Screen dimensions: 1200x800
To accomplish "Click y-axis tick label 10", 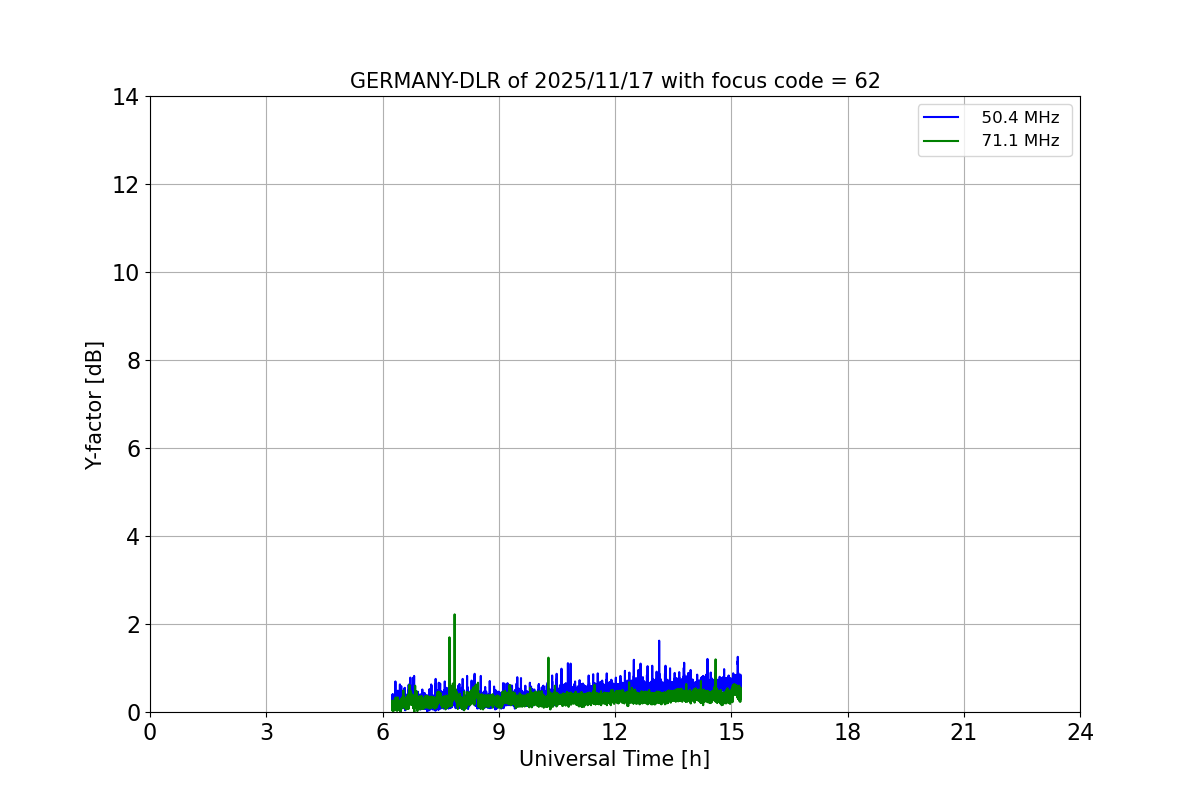I will (126, 273).
